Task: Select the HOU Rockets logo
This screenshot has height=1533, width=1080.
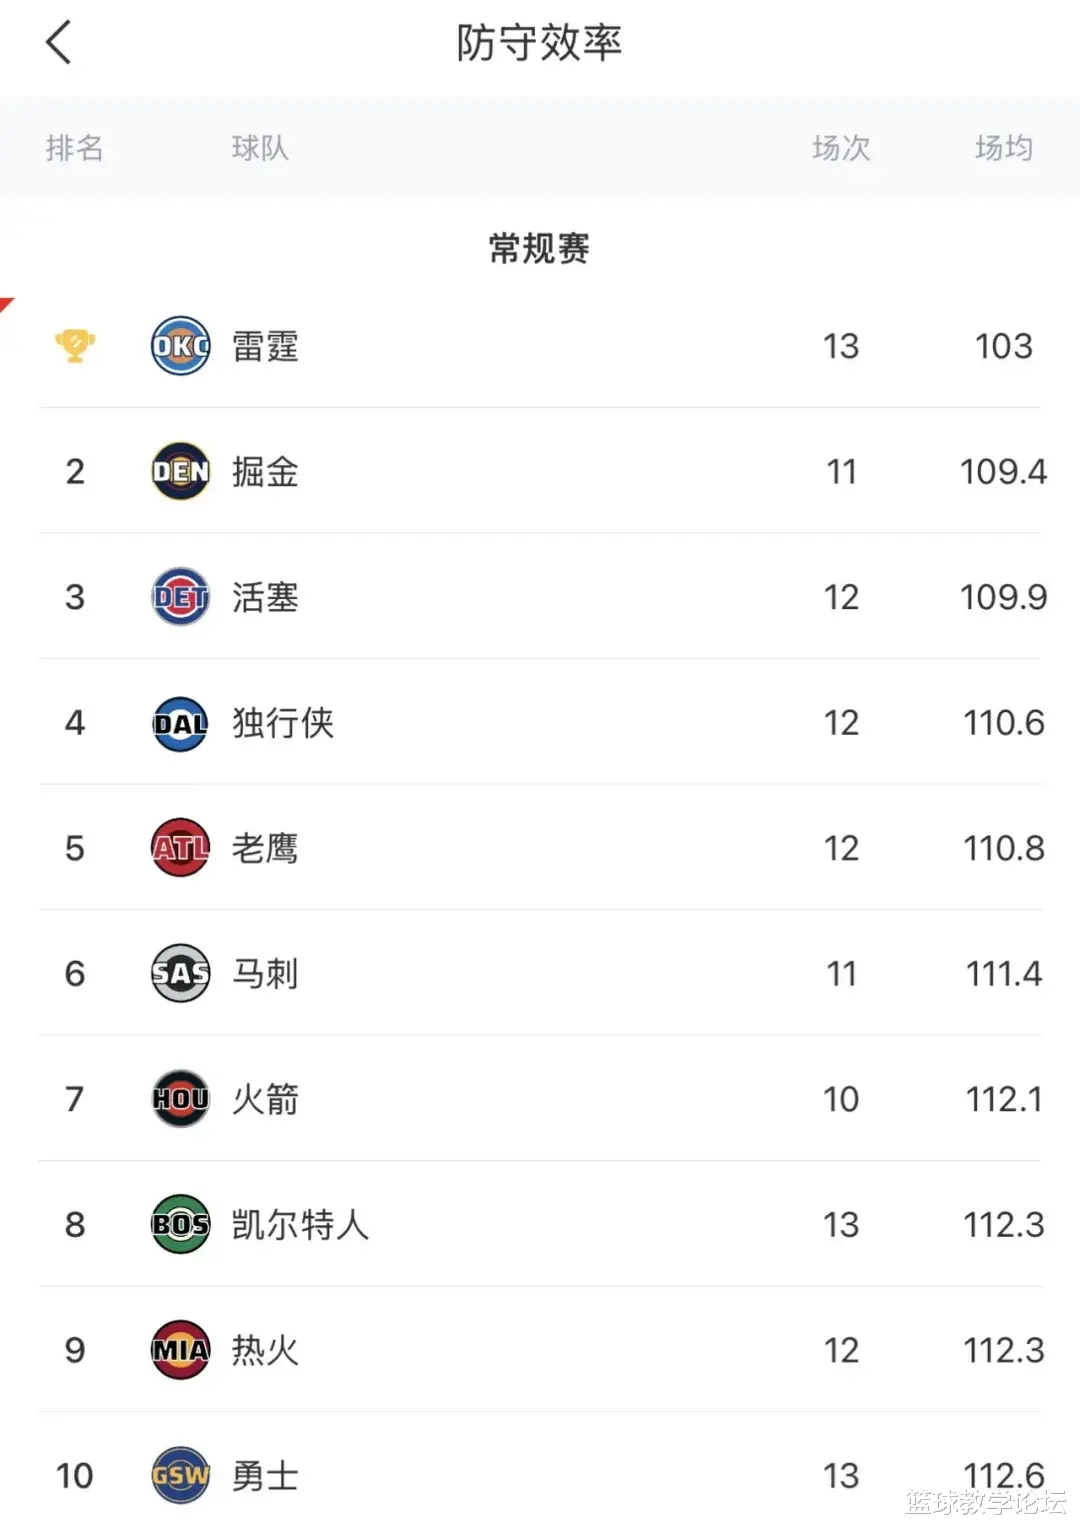Action: (180, 1099)
